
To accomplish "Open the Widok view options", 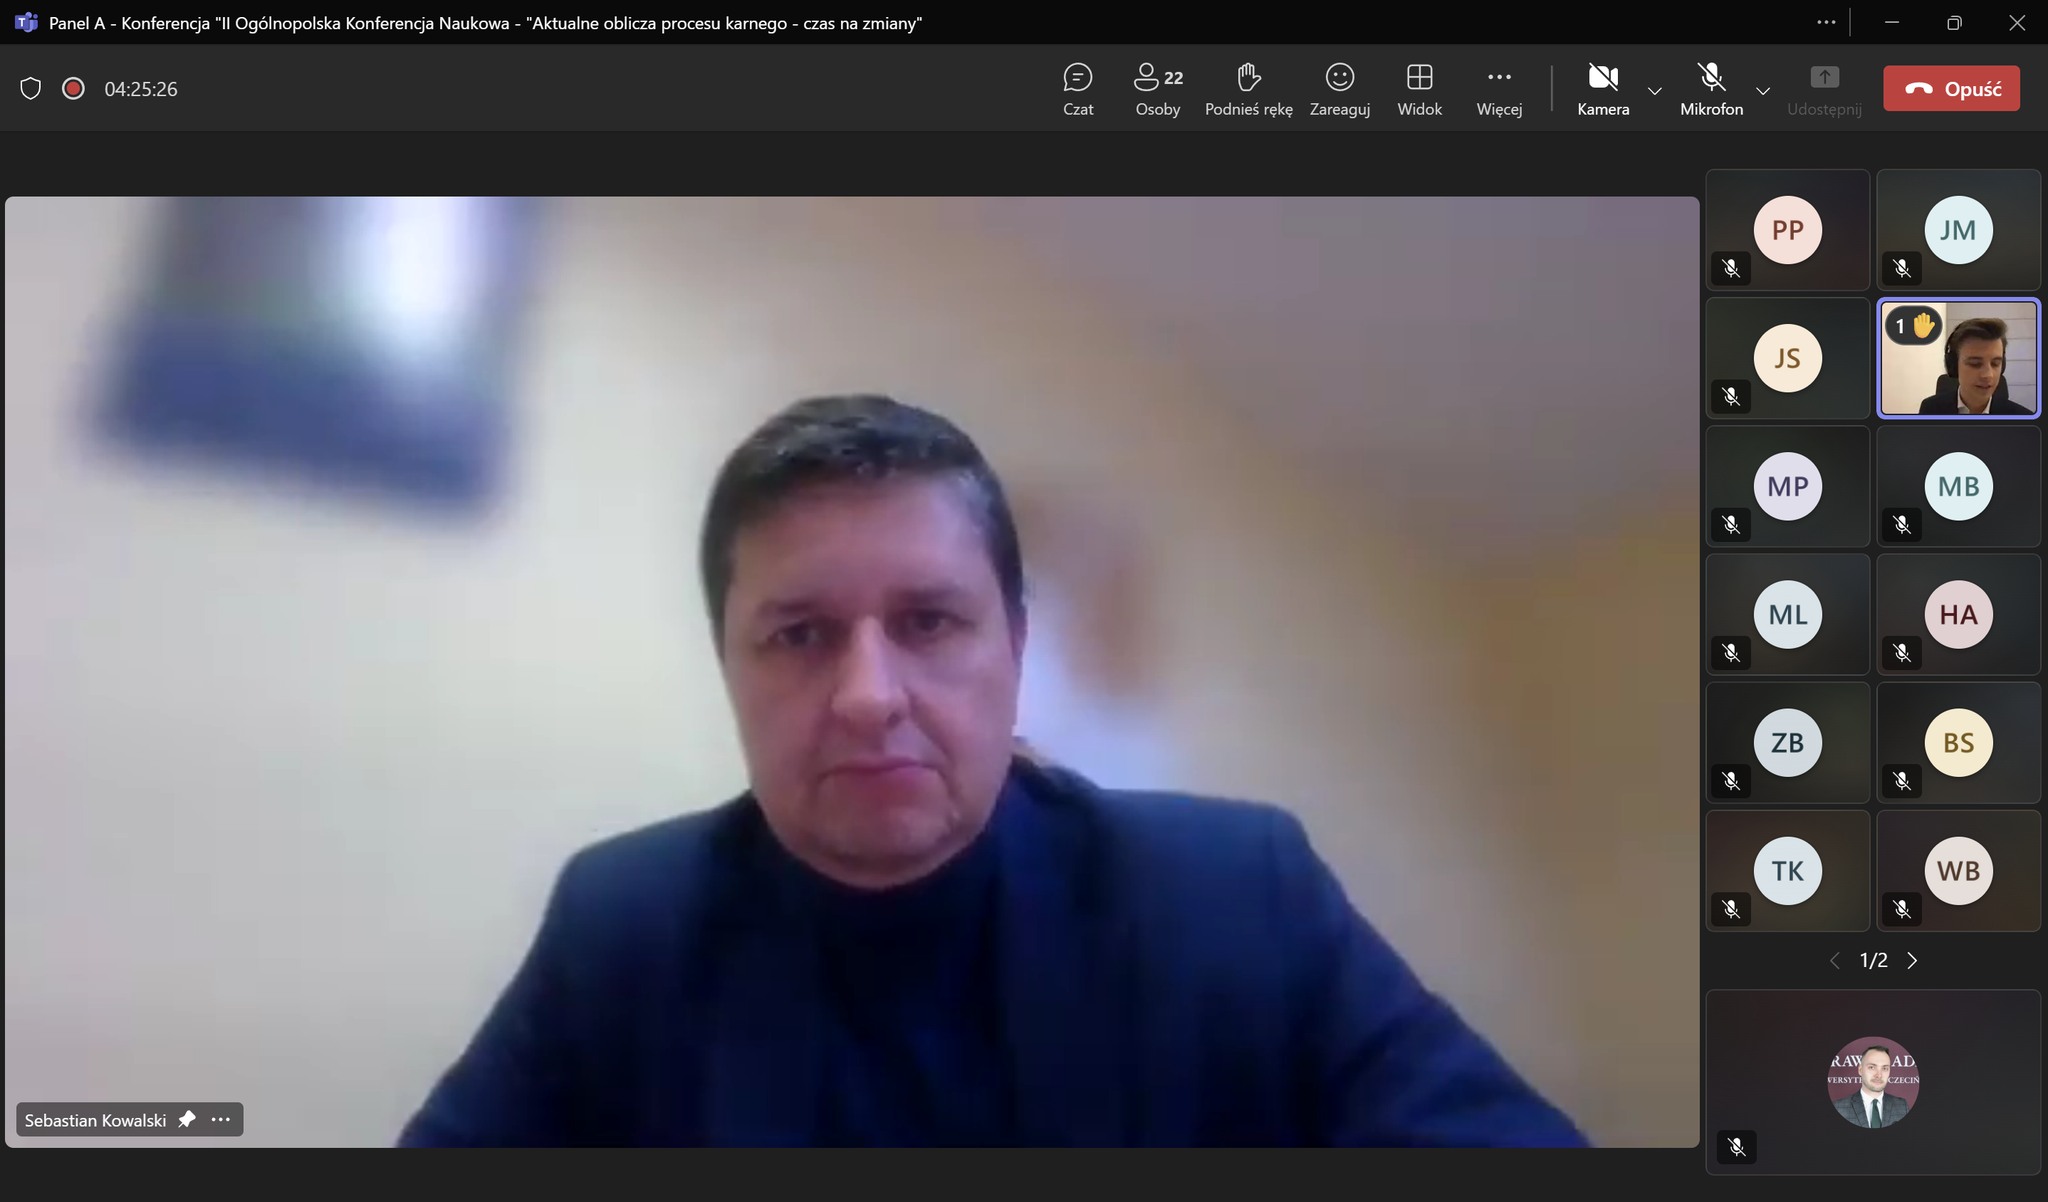I will coord(1419,88).
